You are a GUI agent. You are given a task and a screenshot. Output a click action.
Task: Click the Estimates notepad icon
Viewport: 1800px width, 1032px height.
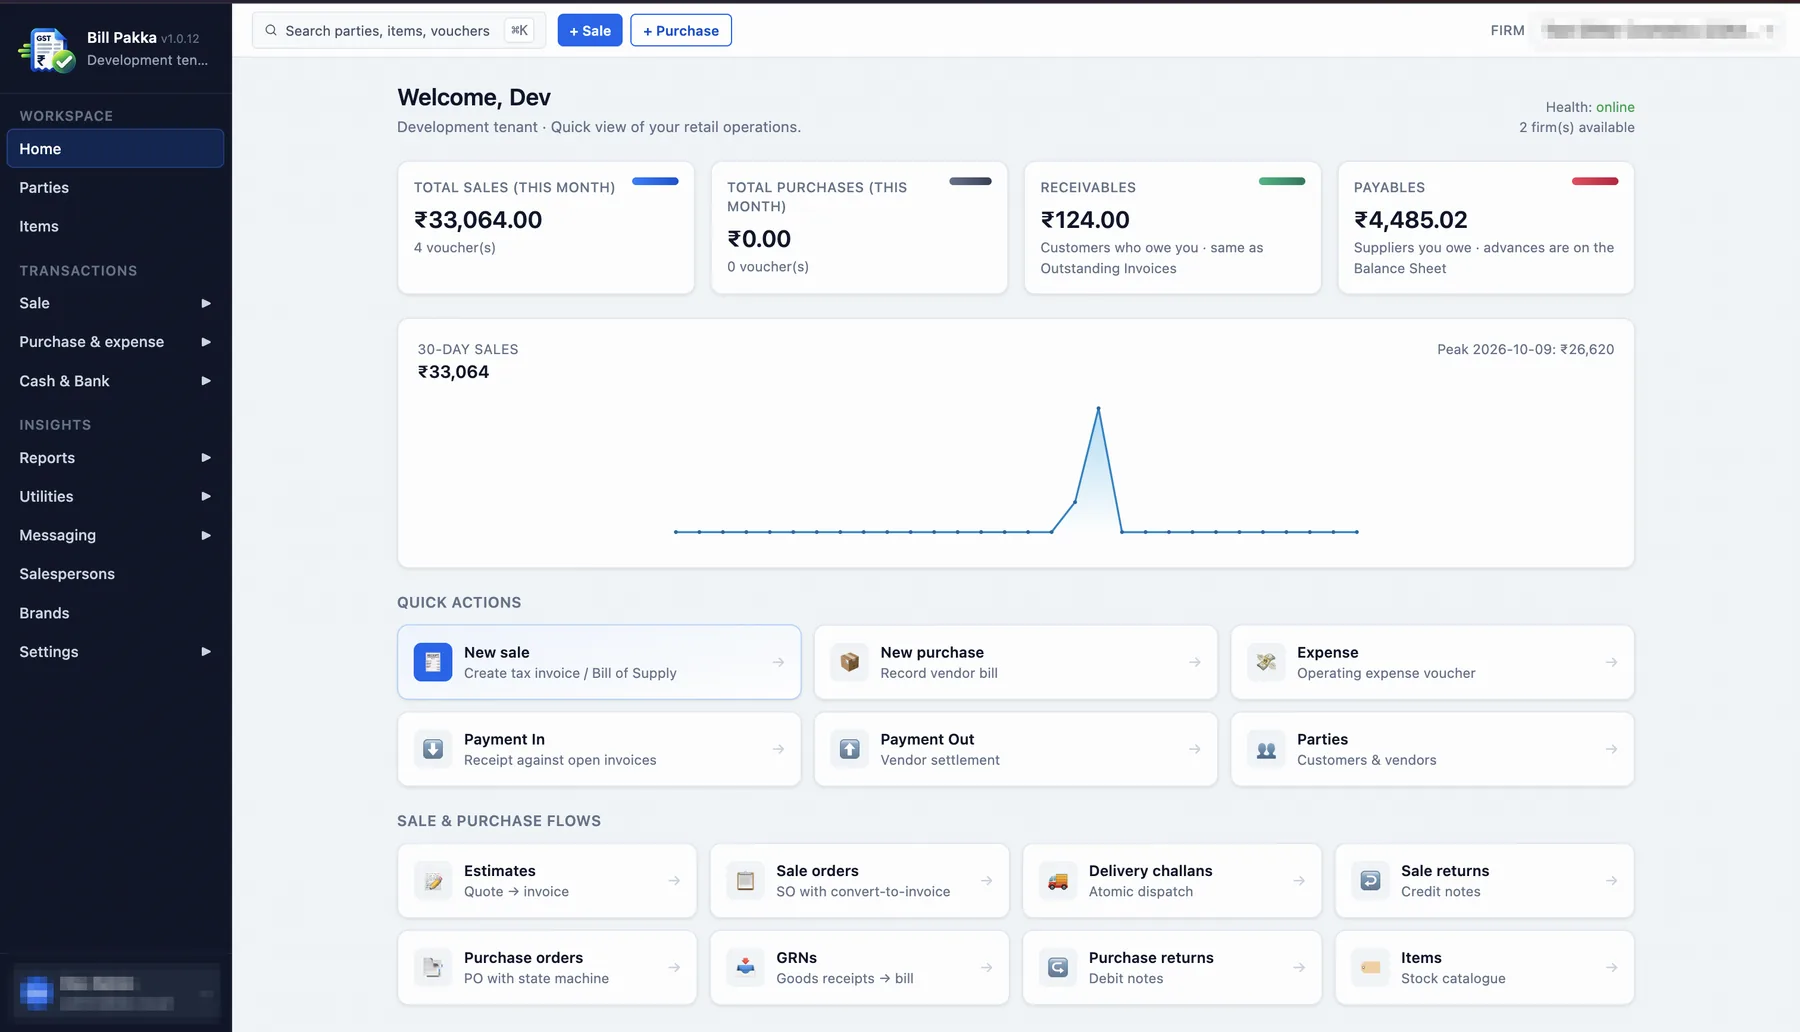[x=433, y=881]
